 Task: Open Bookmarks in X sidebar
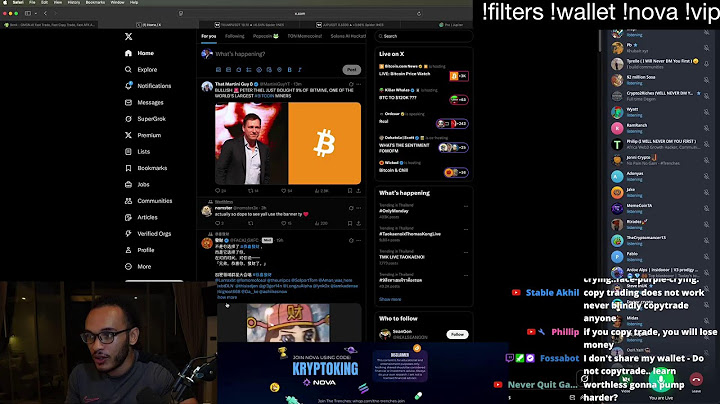point(146,168)
